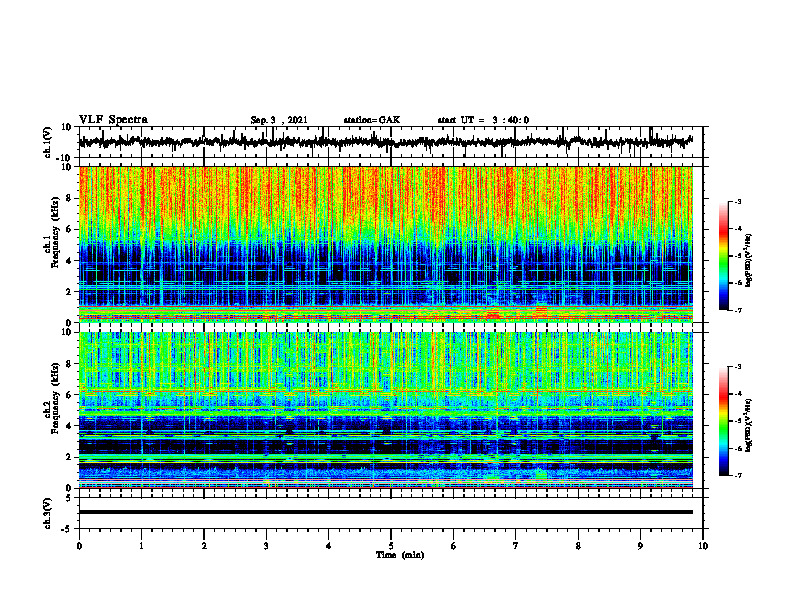Image resolution: width=792 pixels, height=612 pixels.
Task: Click the ch.3 flat black trace line
Action: [x=385, y=512]
